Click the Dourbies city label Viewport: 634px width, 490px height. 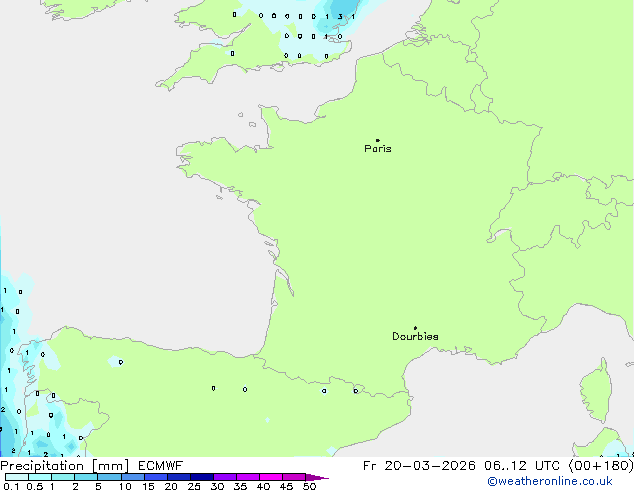(x=415, y=336)
